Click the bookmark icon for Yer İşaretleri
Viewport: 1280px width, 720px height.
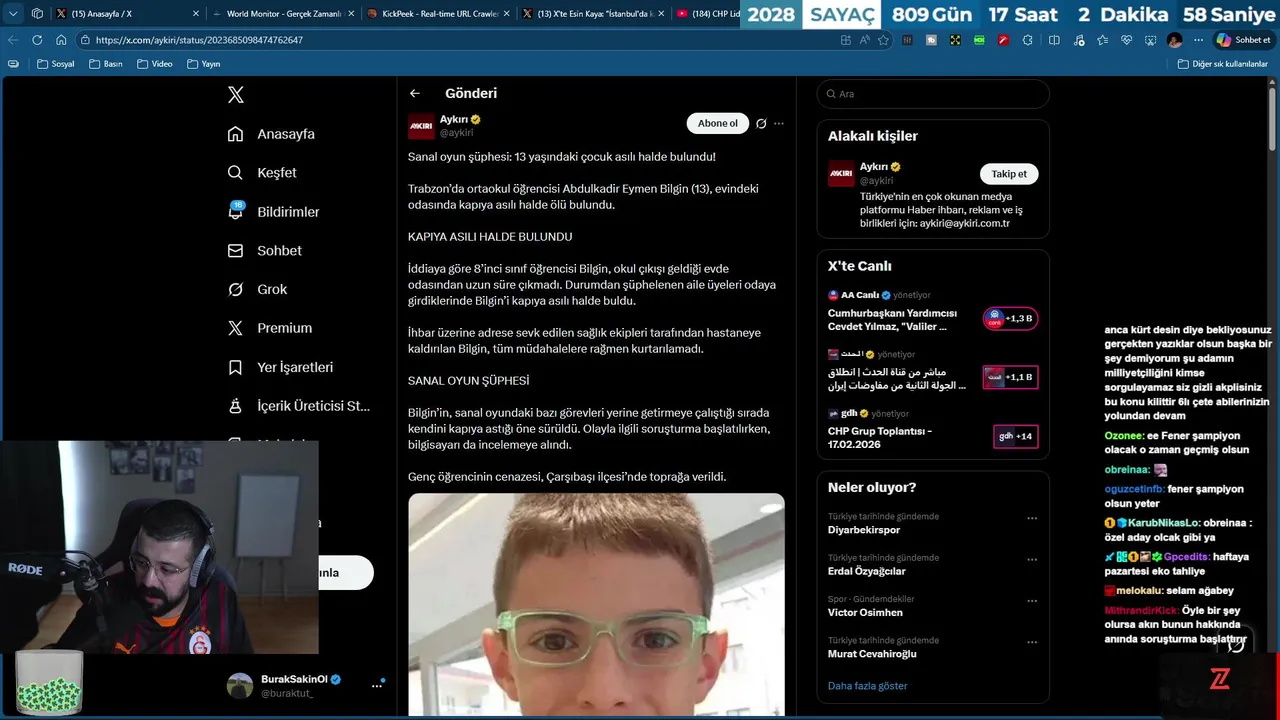(x=235, y=367)
